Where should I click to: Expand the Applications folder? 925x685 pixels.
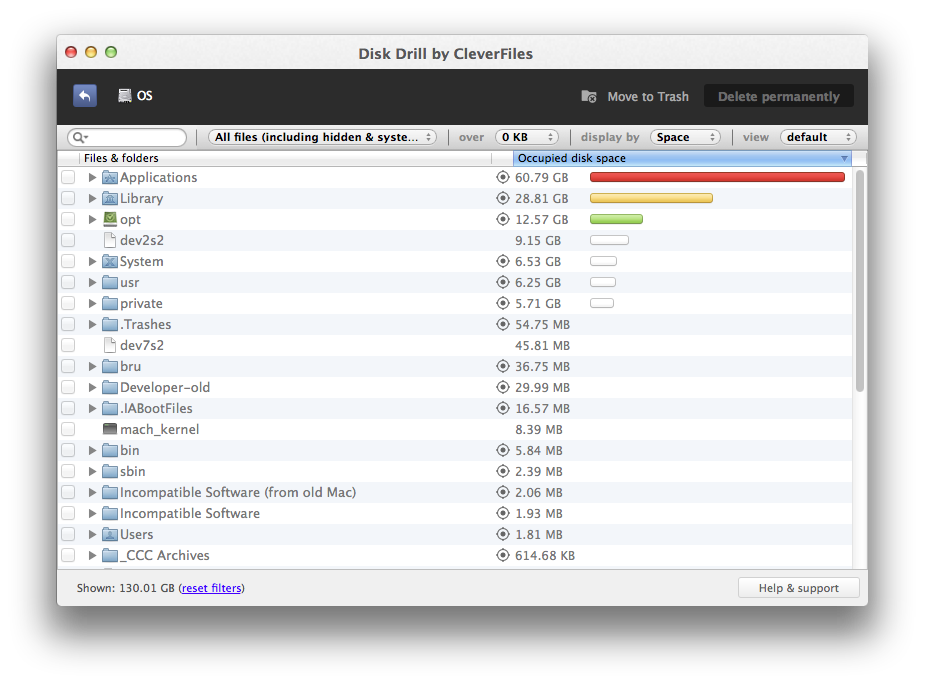pos(92,177)
